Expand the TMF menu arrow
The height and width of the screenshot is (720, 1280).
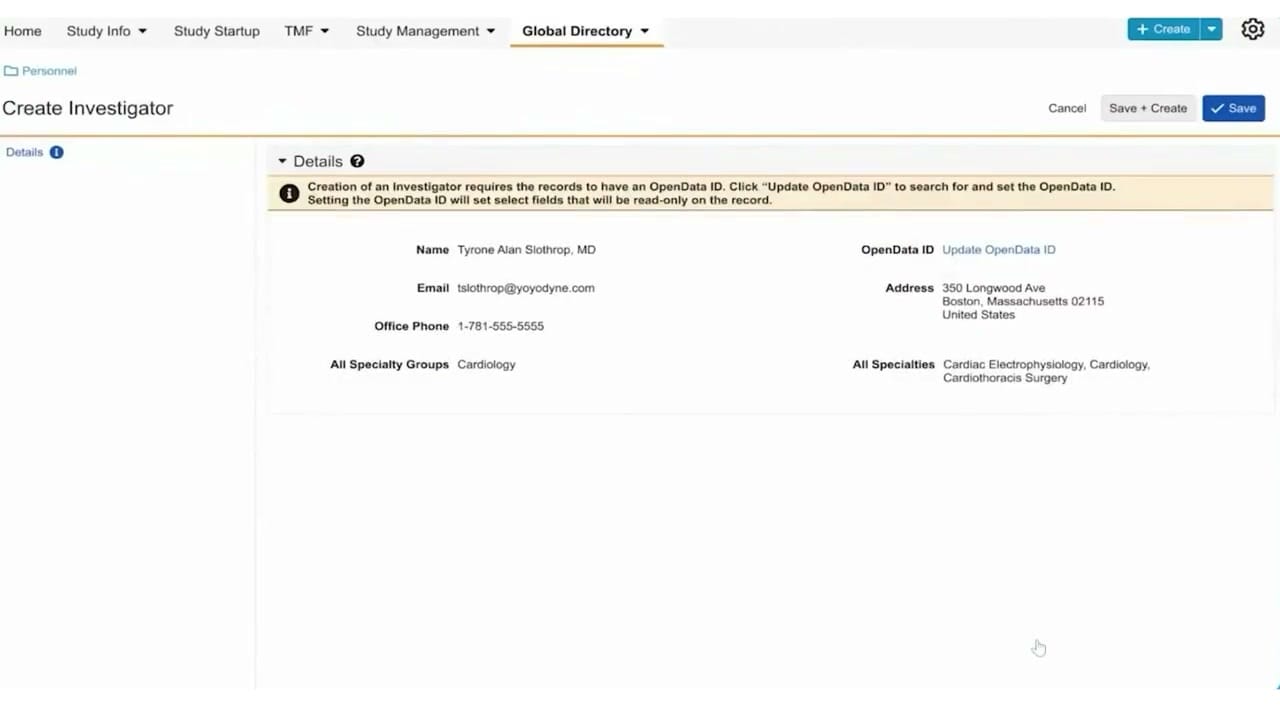[x=324, y=31]
